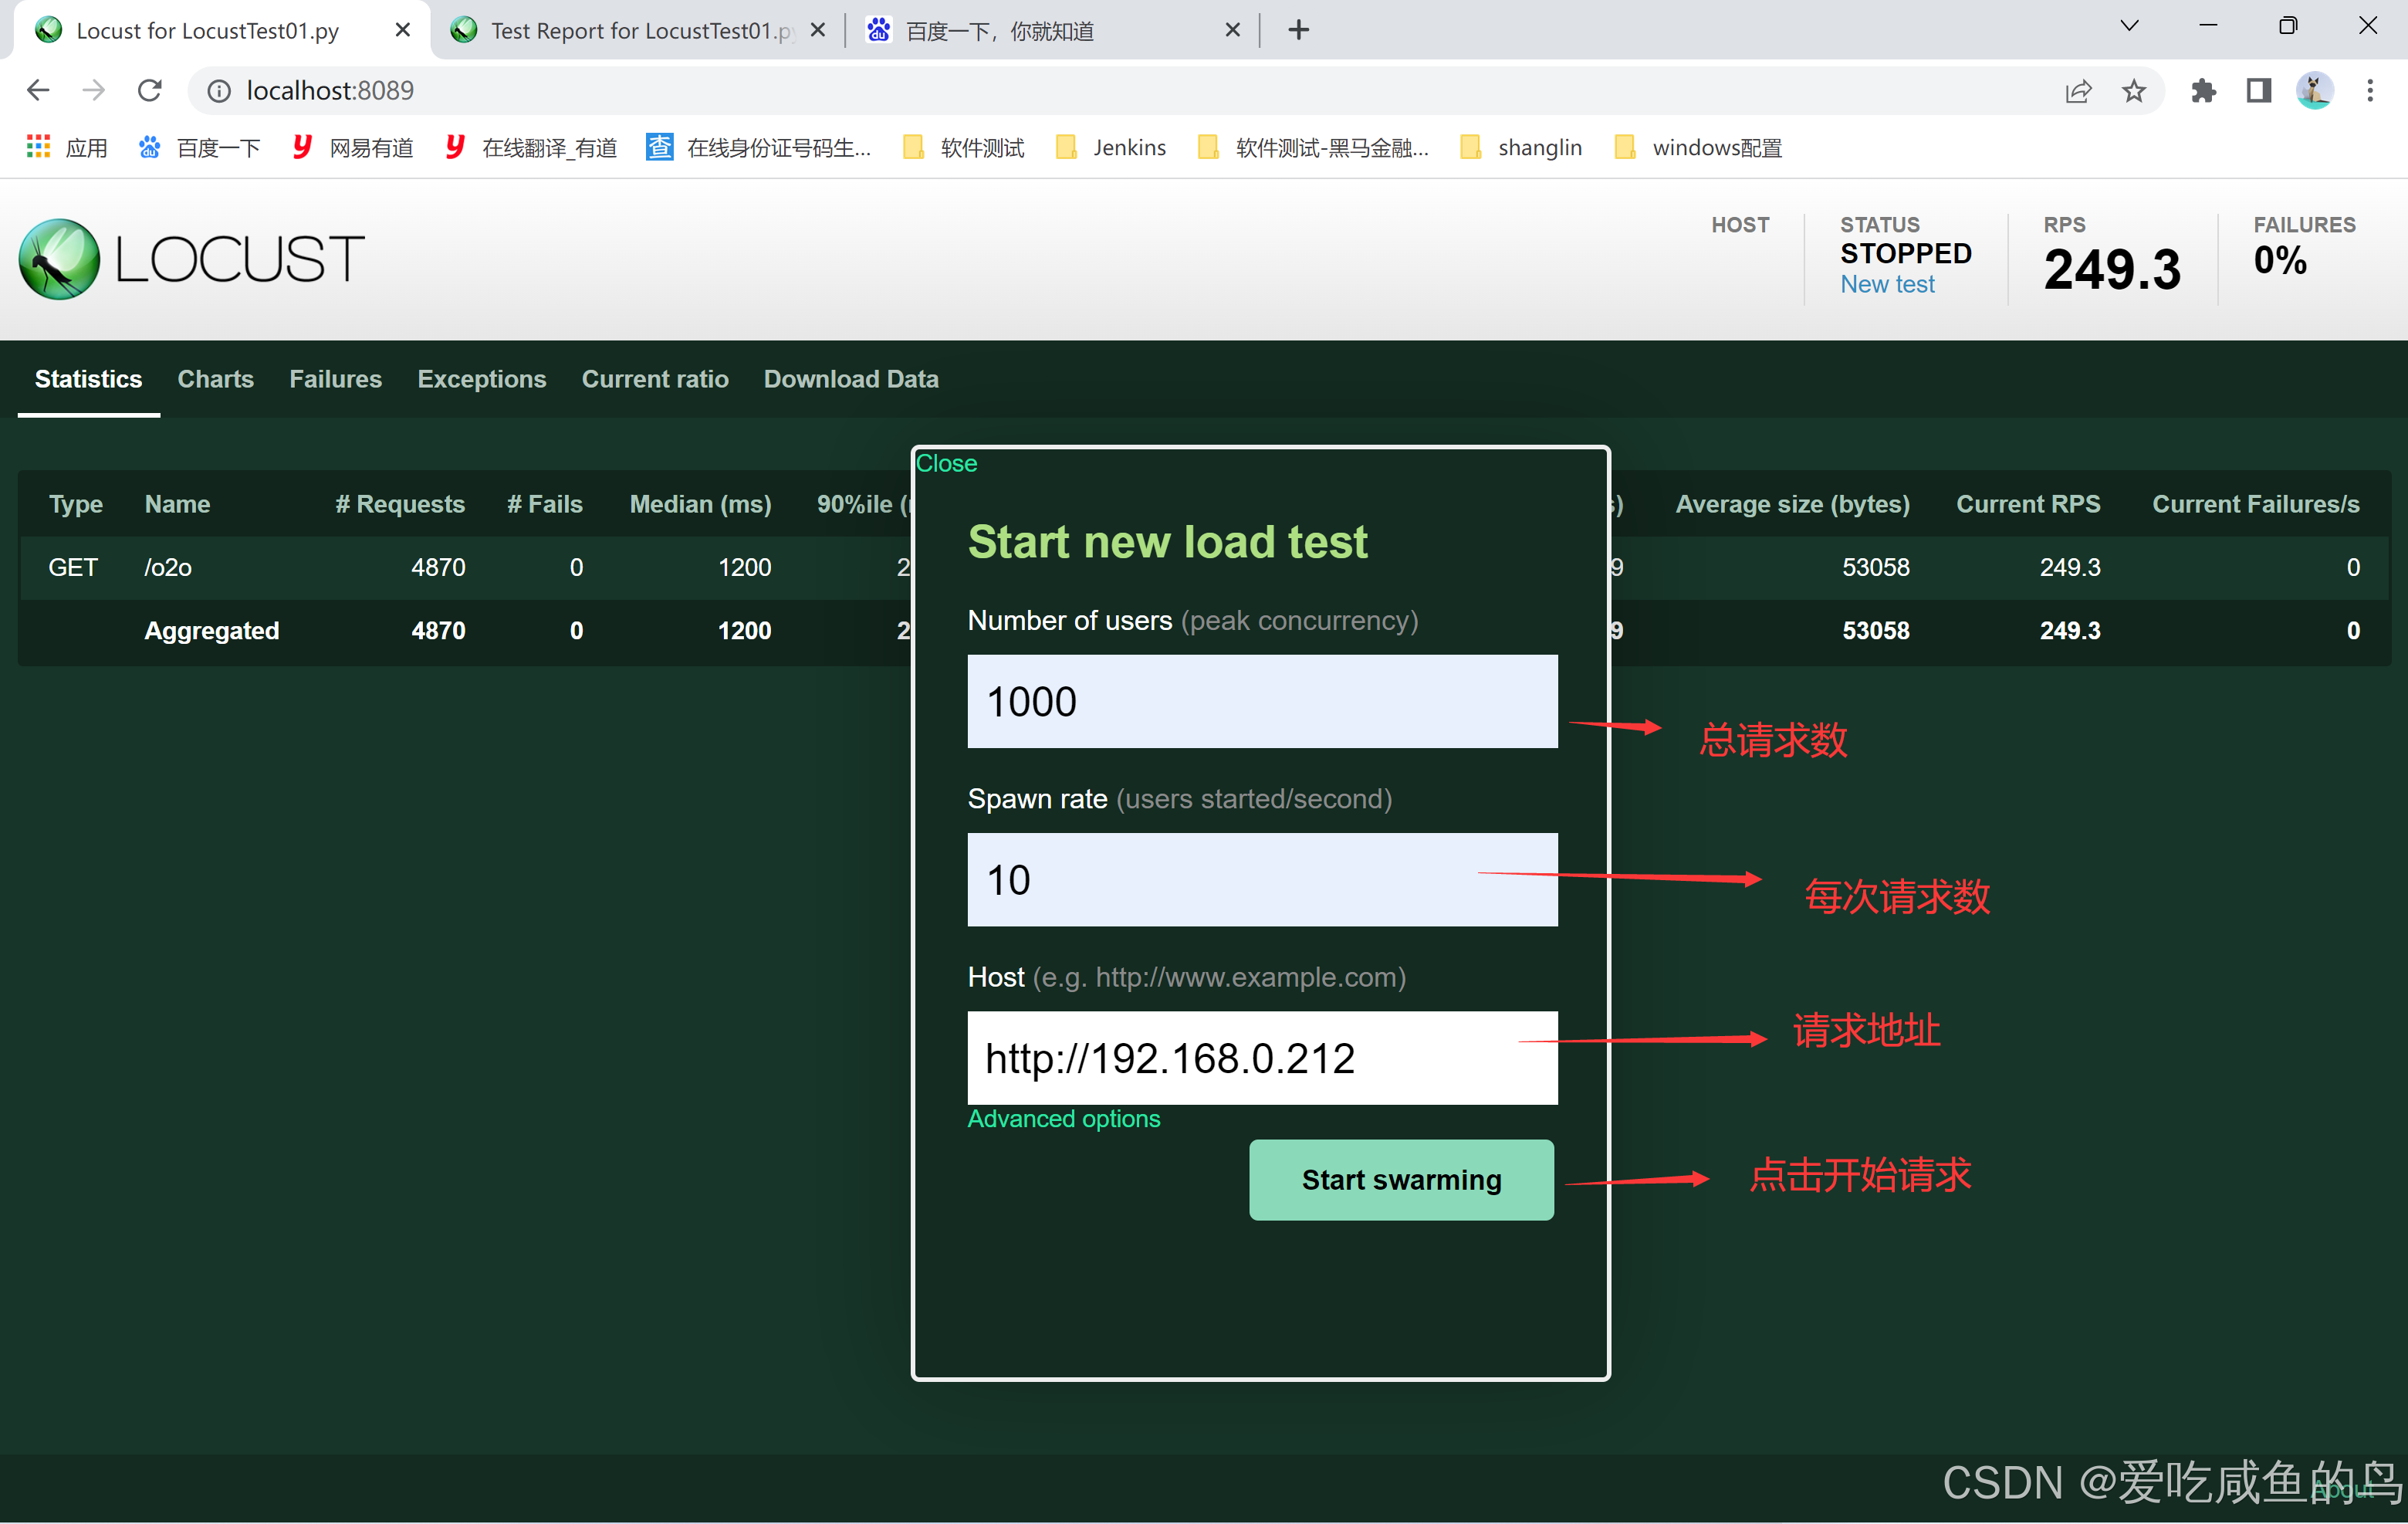
Task: Expand the Advanced options section
Action: click(1063, 1118)
